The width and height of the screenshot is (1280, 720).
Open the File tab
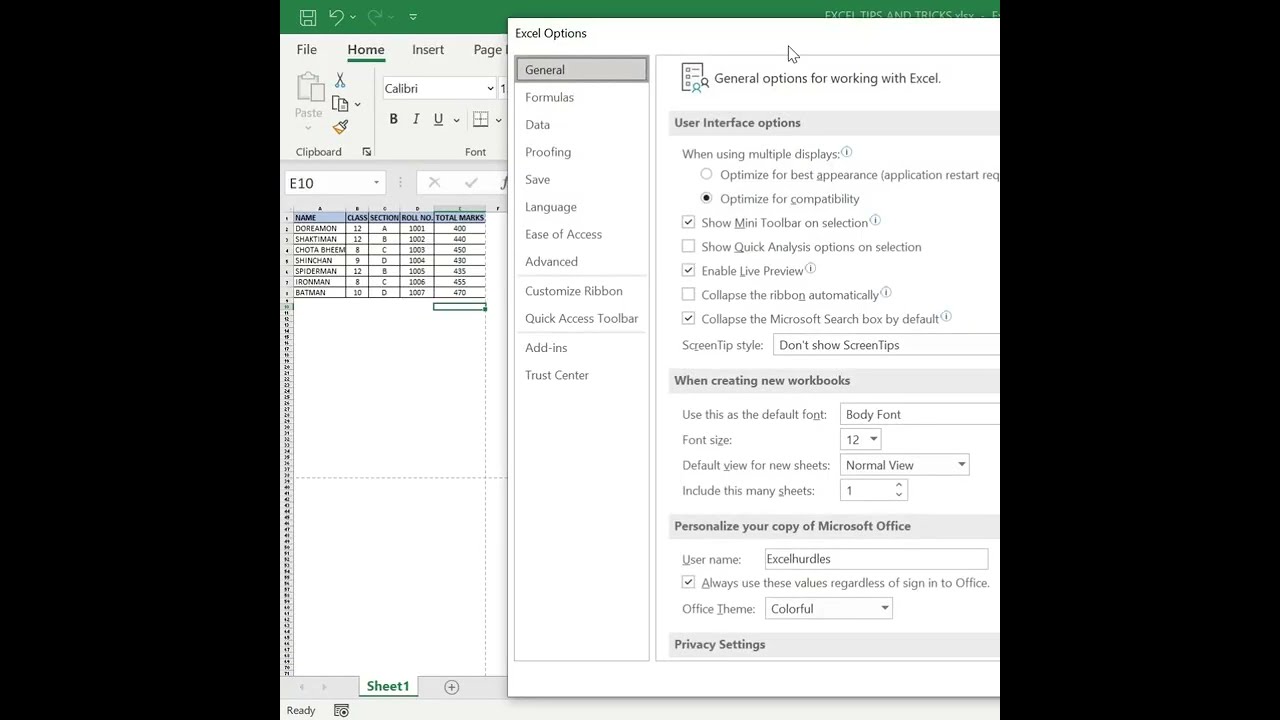click(307, 50)
